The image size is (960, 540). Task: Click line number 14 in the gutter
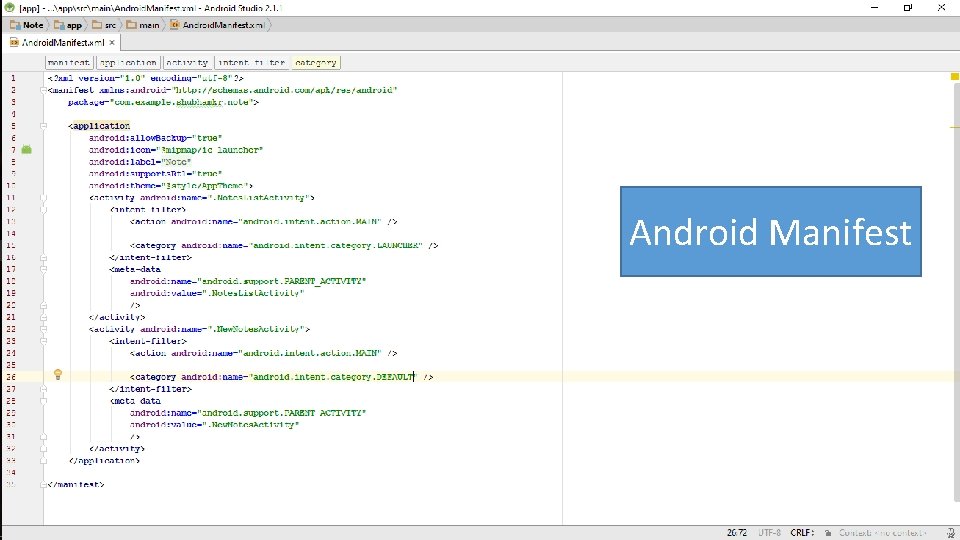(11, 233)
